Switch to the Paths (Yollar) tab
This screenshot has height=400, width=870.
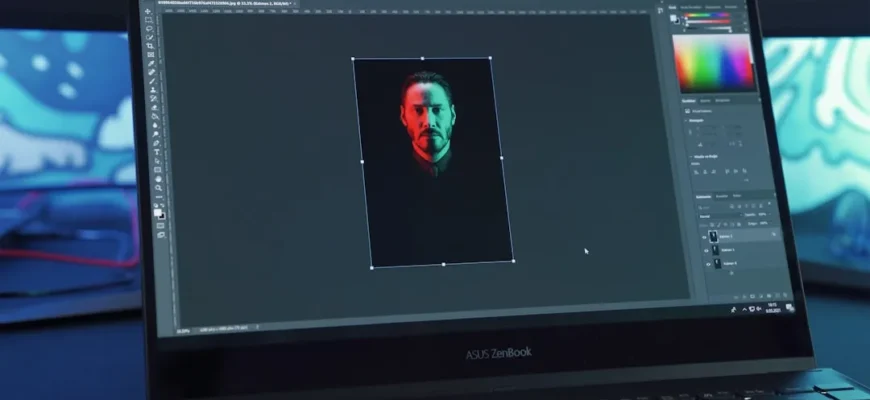[x=737, y=196]
